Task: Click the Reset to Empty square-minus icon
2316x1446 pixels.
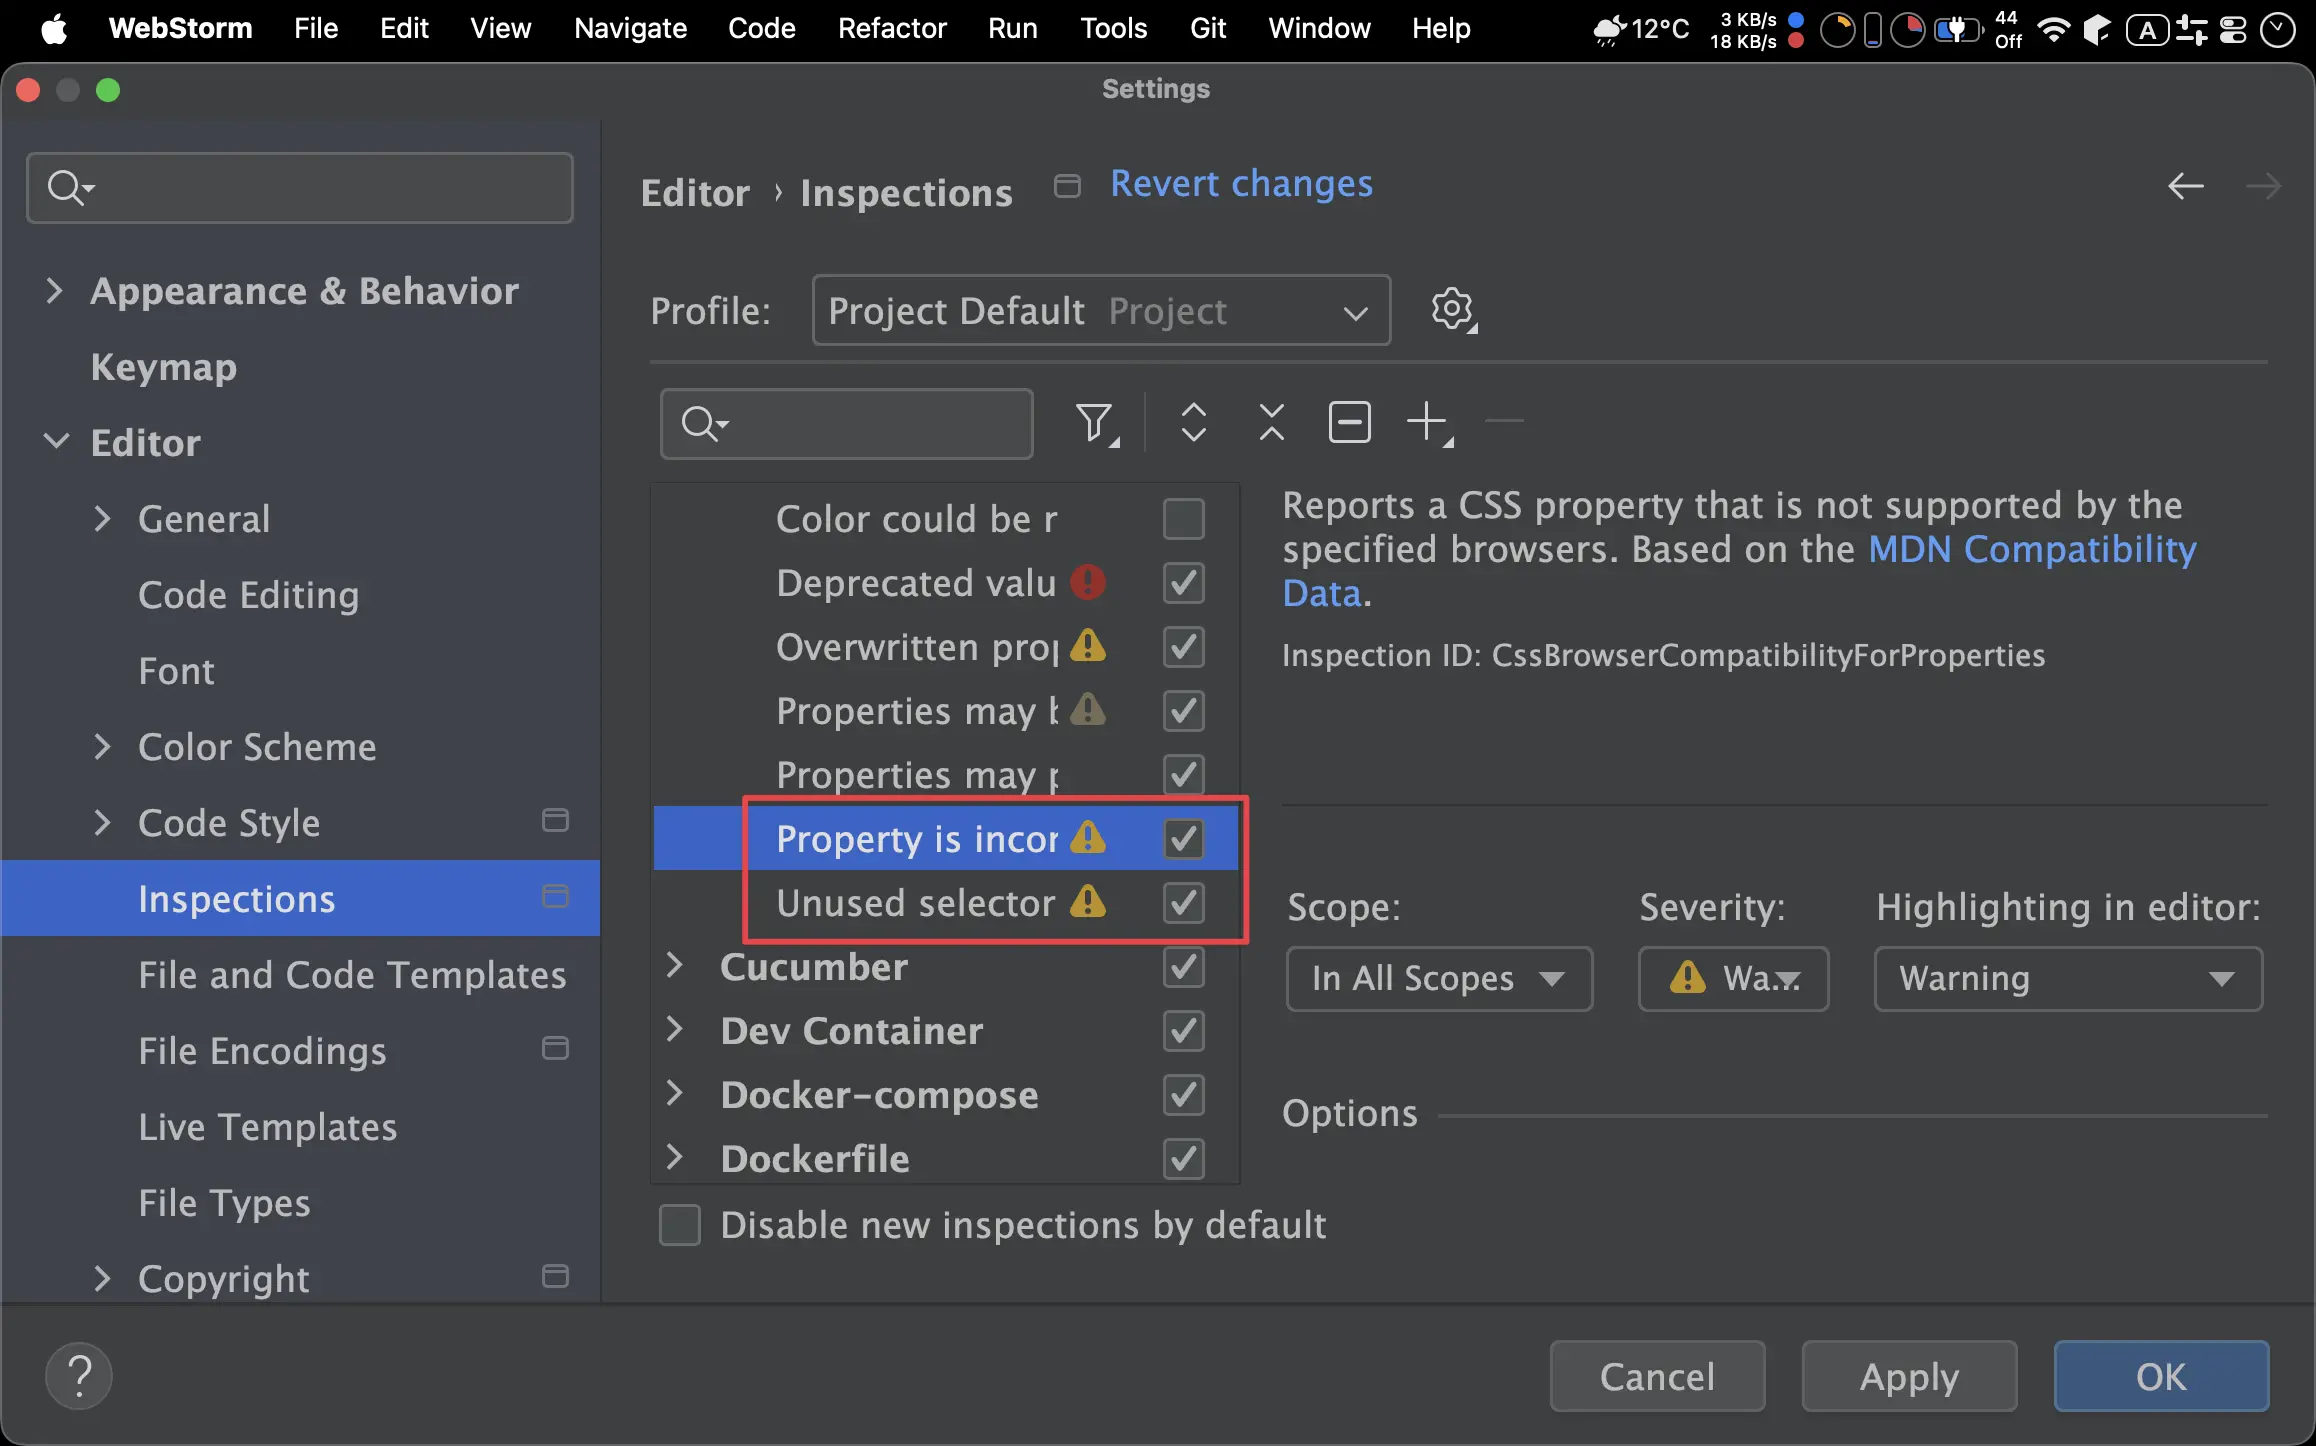Action: 1349,423
